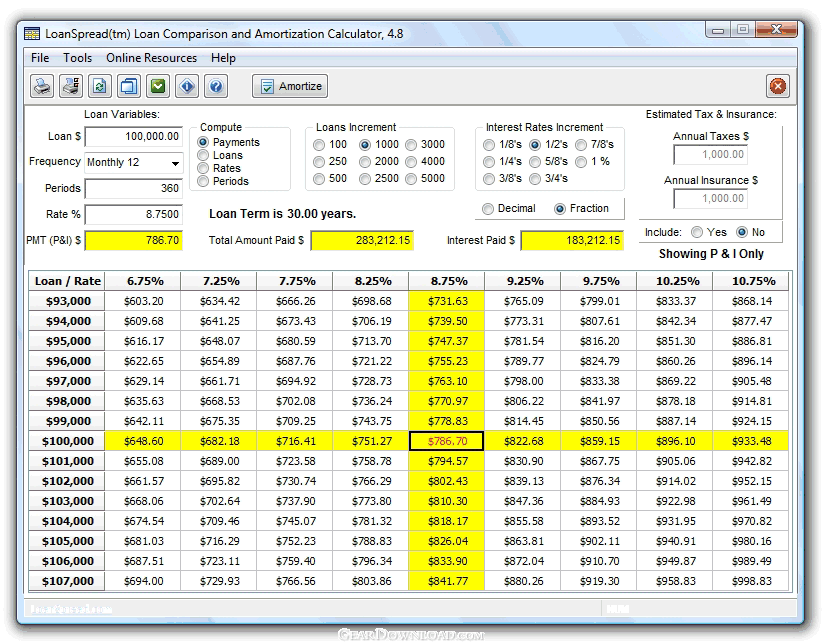Click the copy windows toolbar icon
The width and height of the screenshot is (822, 643).
129,86
